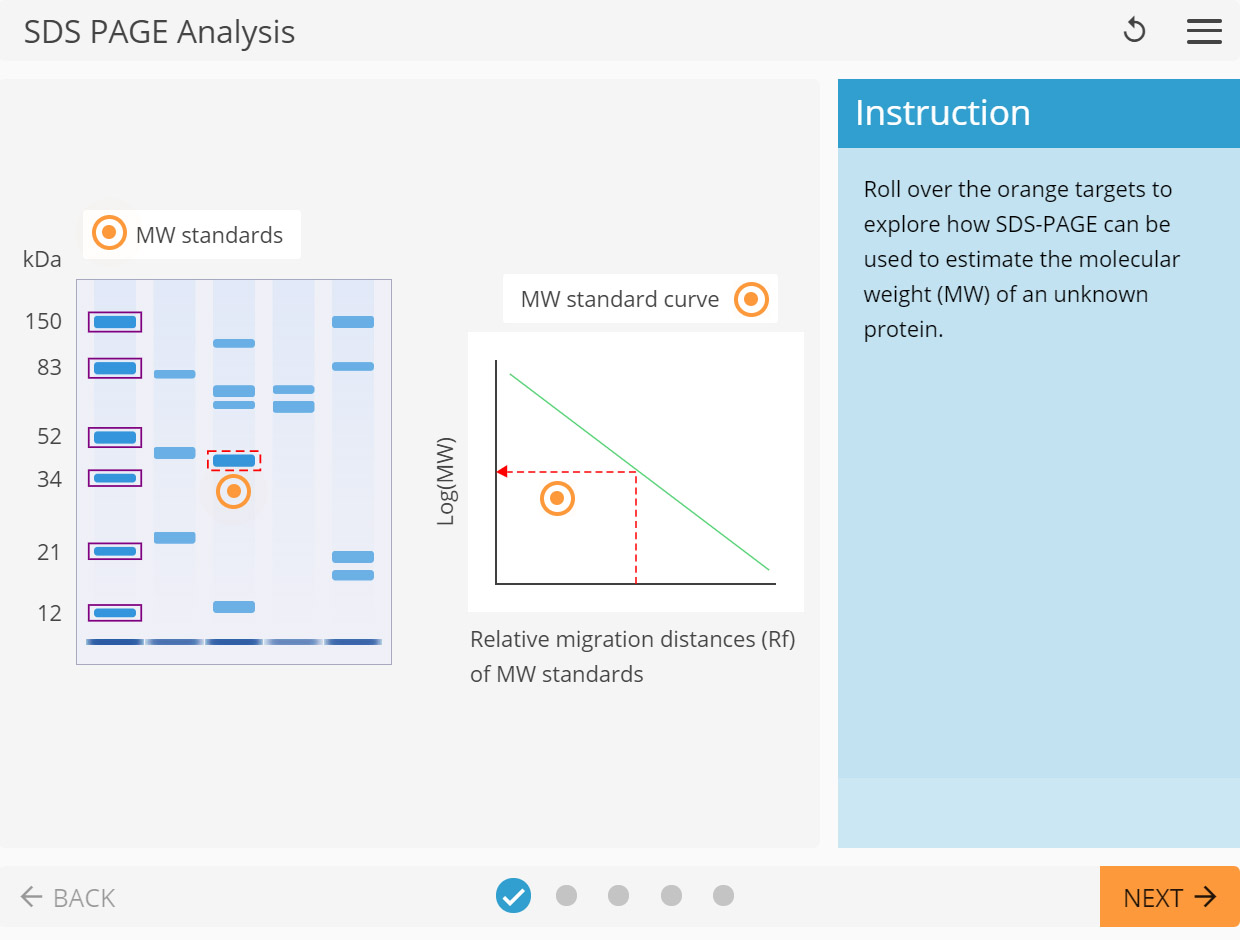Select the third progress dot

(x=618, y=896)
